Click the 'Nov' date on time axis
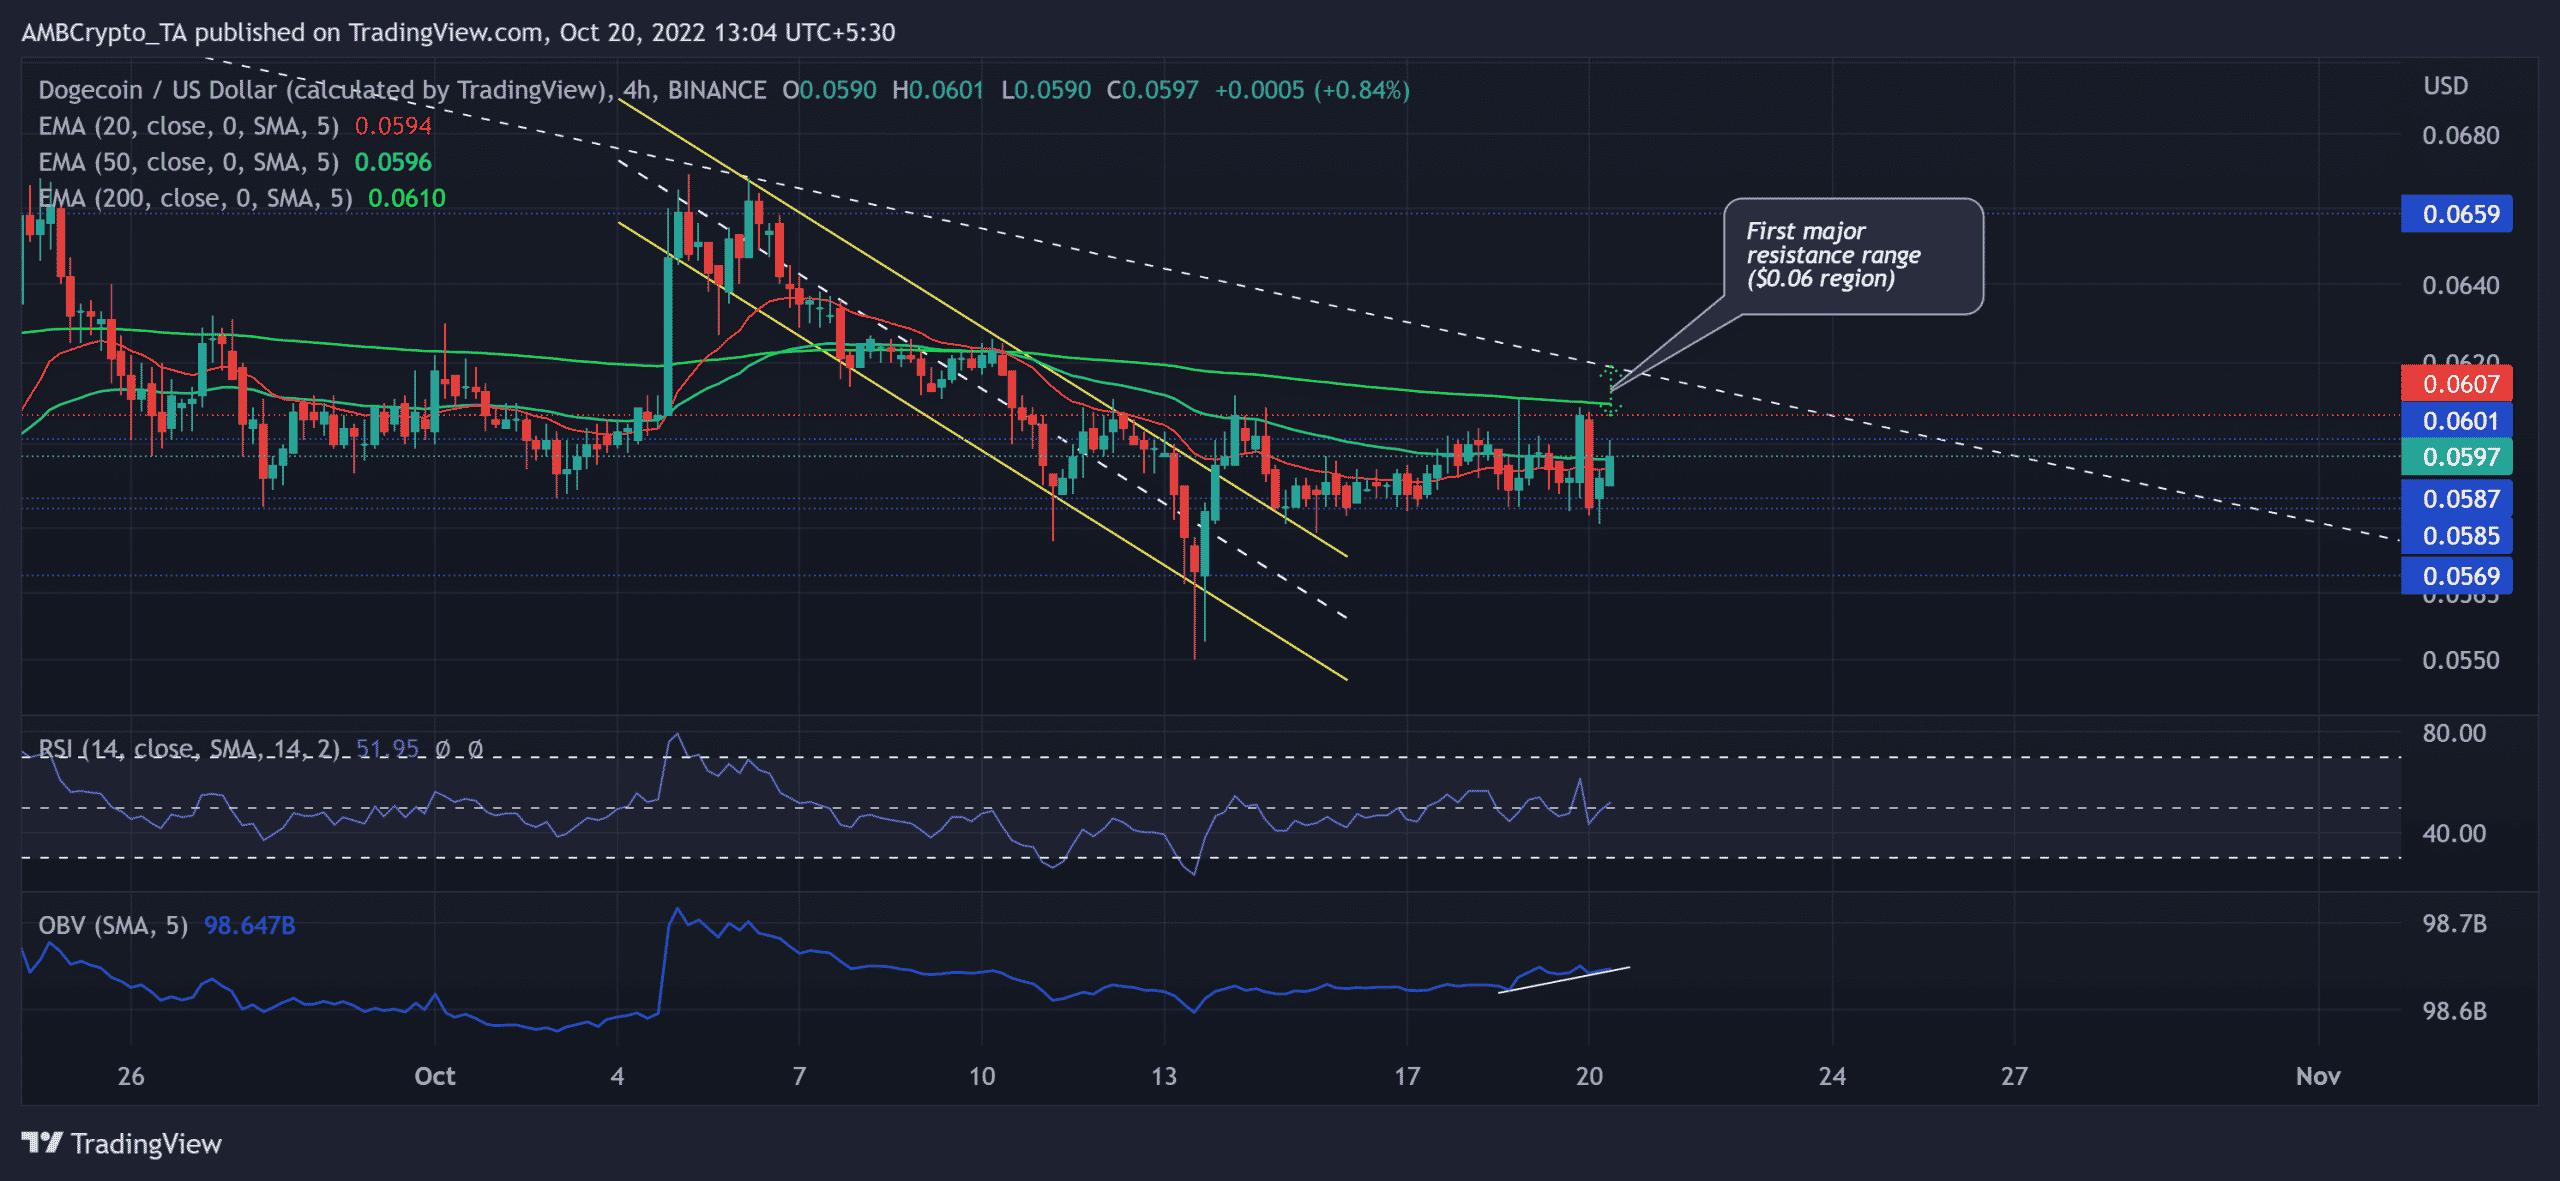The image size is (2560, 1181). pos(2318,1076)
